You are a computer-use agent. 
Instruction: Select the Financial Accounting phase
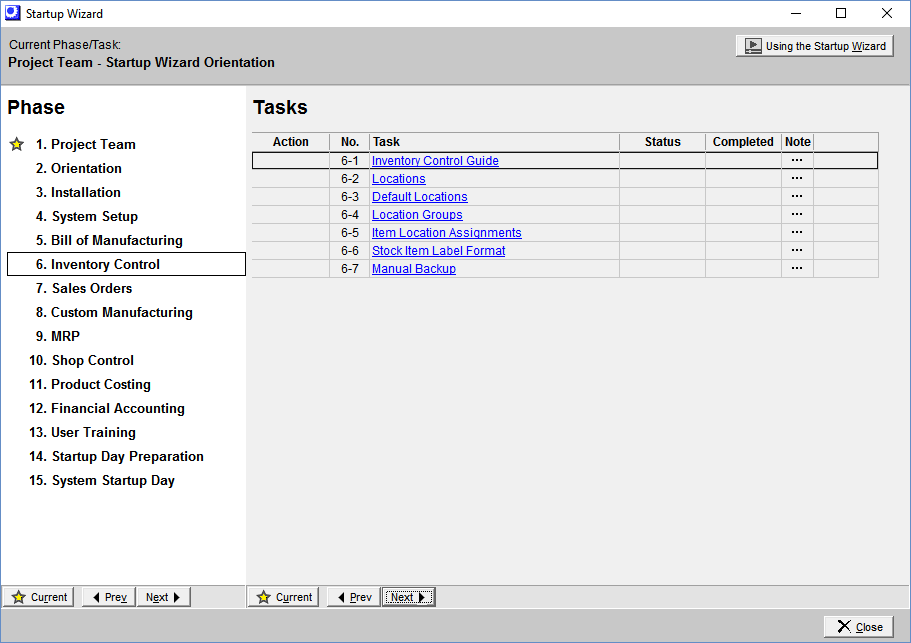pyautogui.click(x=117, y=408)
